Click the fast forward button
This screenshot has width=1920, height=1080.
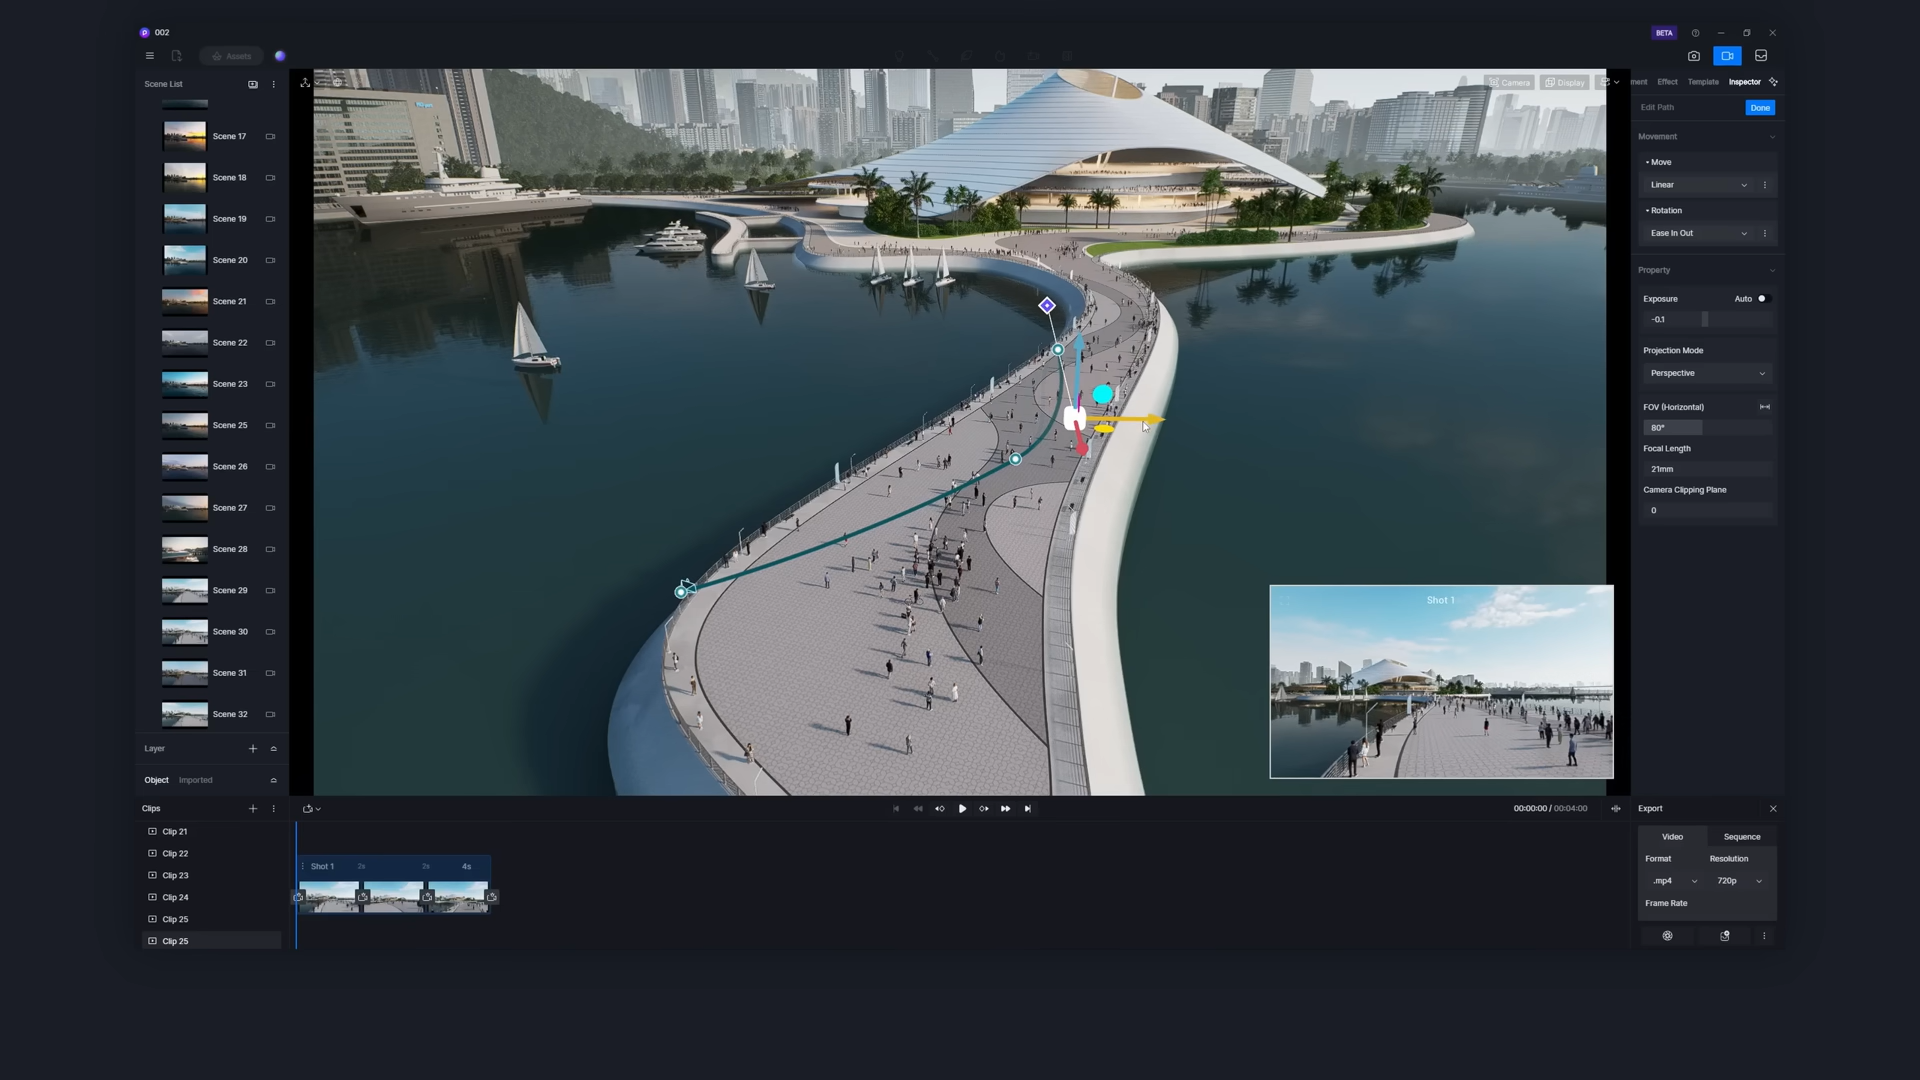(x=1006, y=809)
